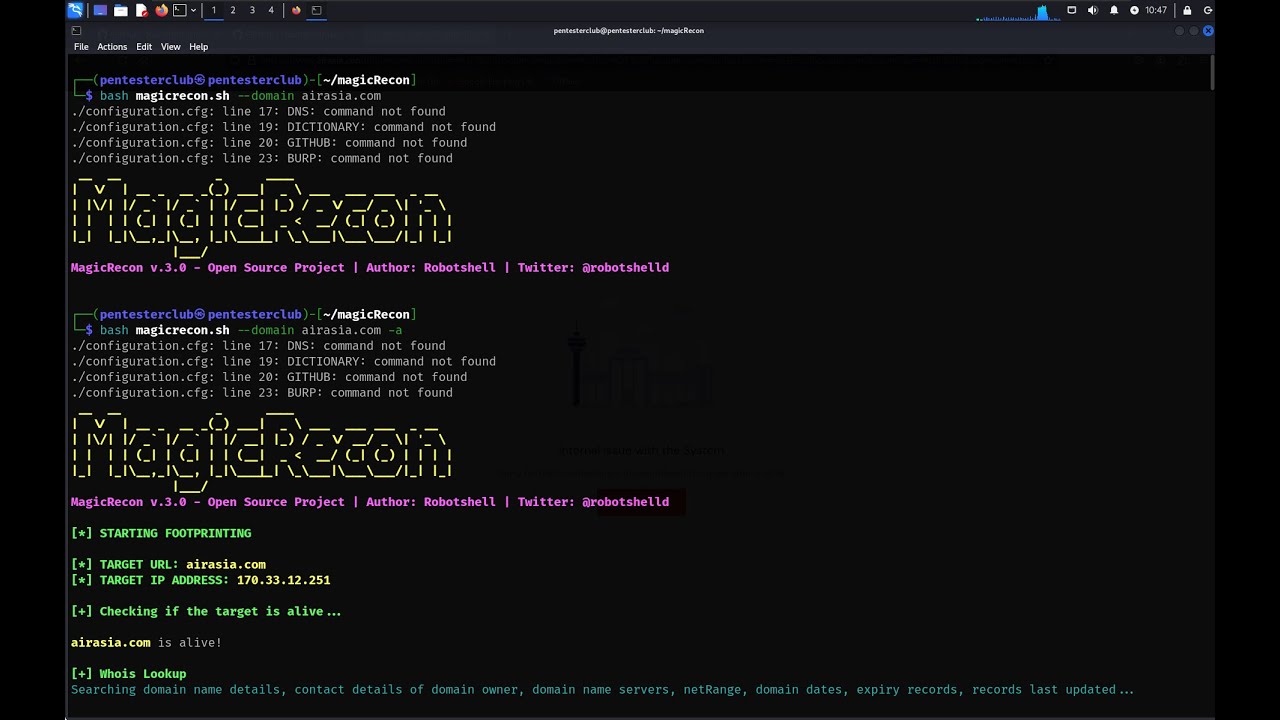Screen dimensions: 1280x720
Task: Open the Actions menu in the terminal
Action: [x=112, y=47]
